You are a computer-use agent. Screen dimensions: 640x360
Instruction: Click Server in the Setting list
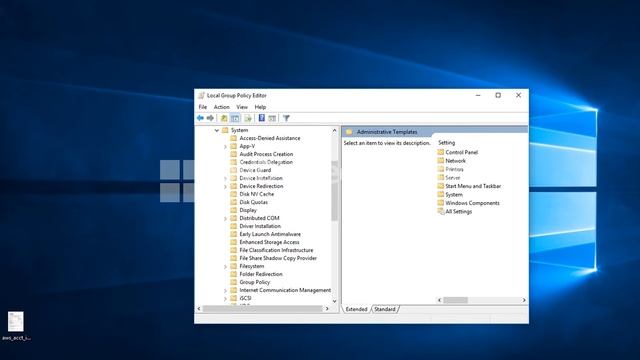coord(453,178)
